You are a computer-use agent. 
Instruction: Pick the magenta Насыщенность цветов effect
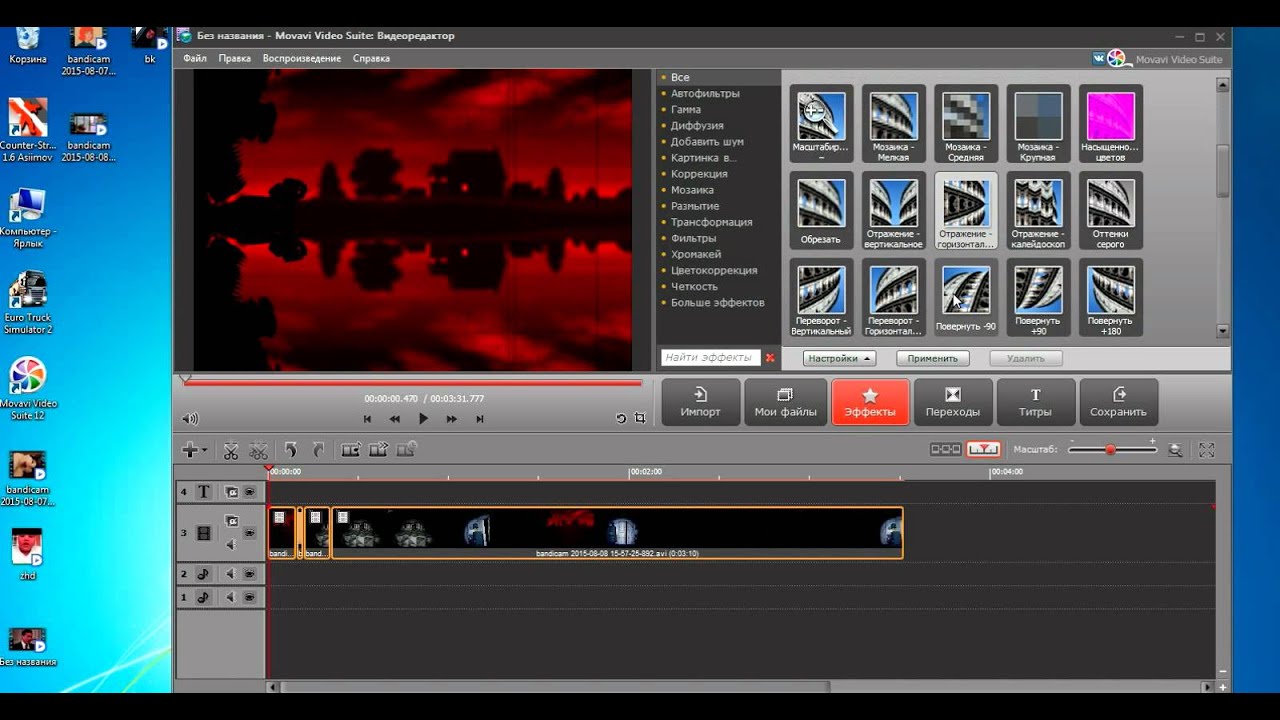tap(1111, 124)
